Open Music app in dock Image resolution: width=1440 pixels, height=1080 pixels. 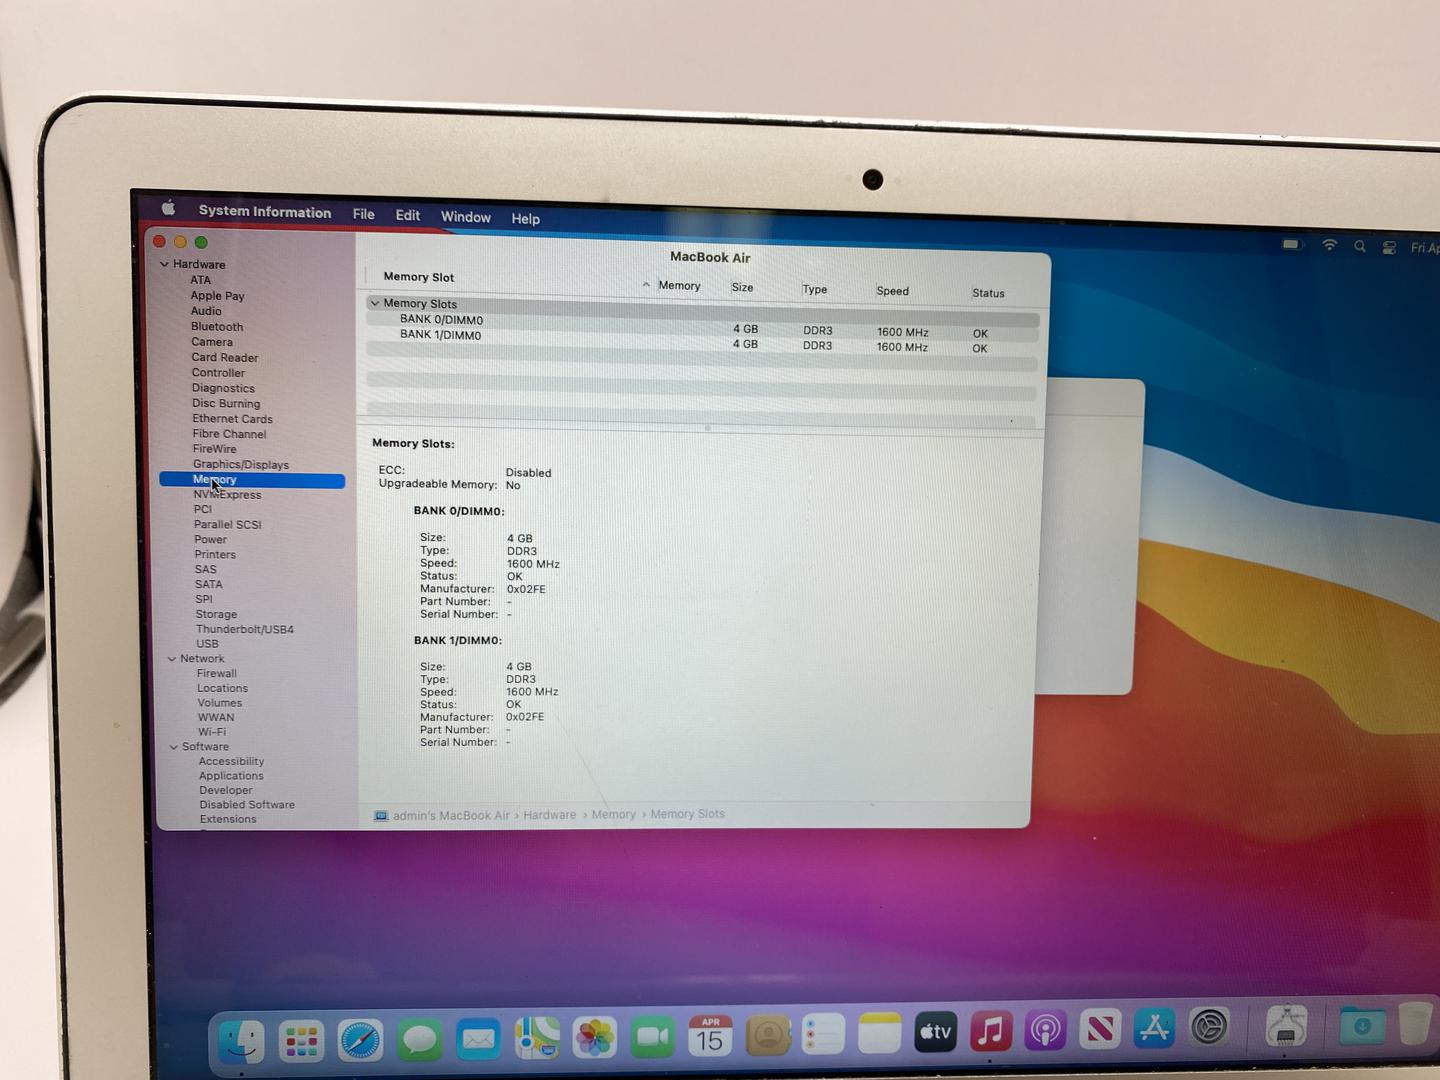coord(991,1031)
